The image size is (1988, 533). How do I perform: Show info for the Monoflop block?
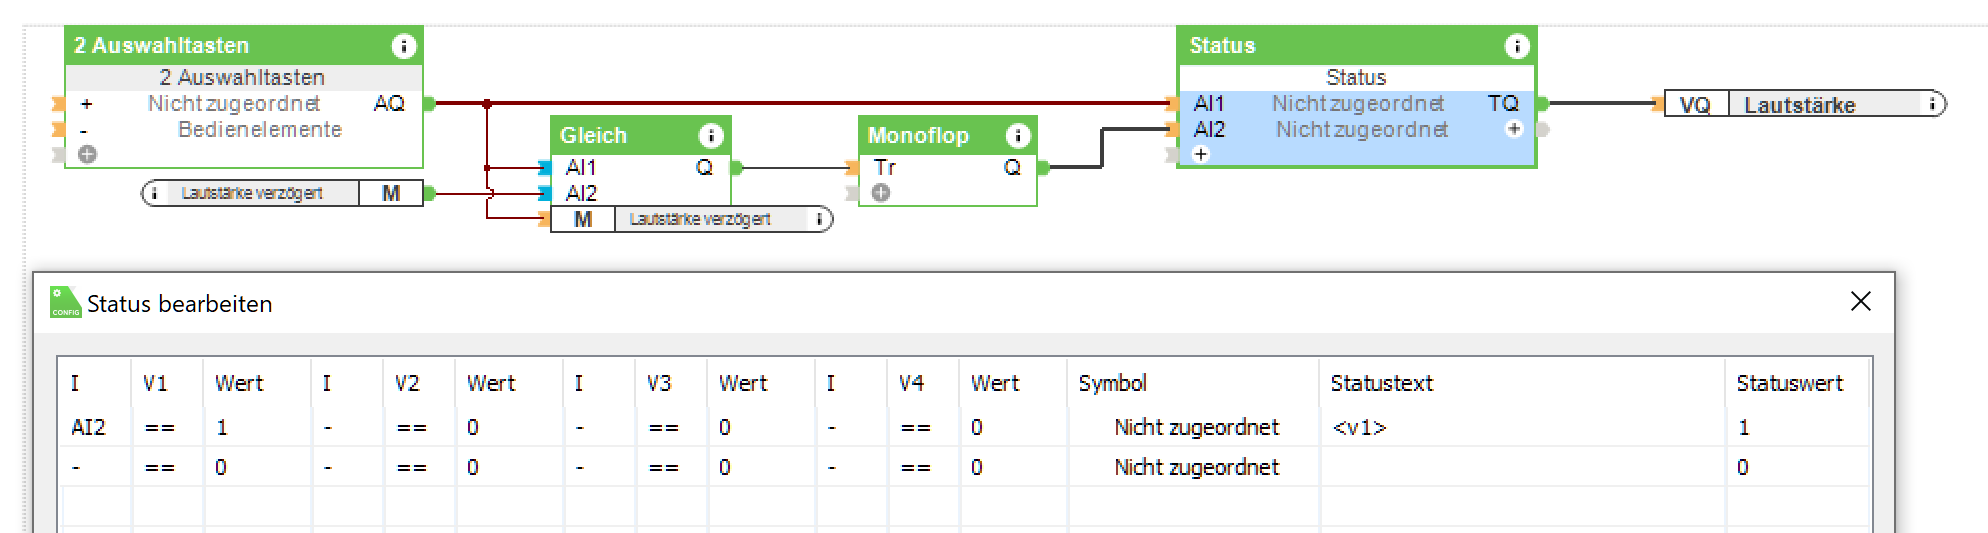pyautogui.click(x=1018, y=135)
